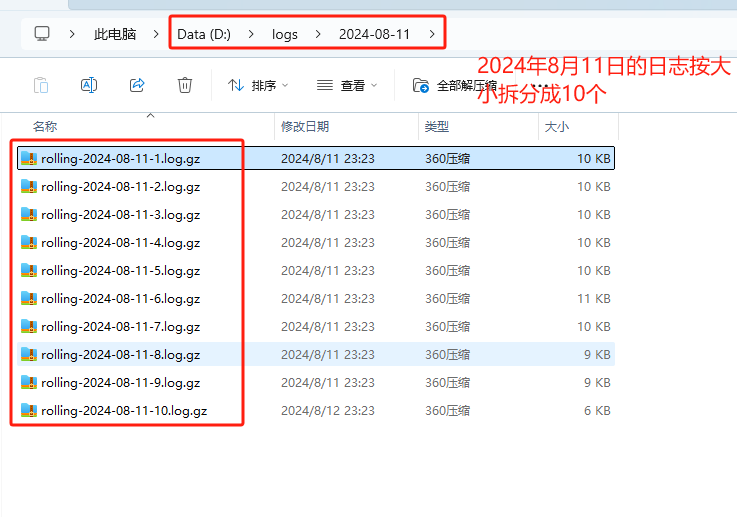Click the 全部解压缩 extract all button

tap(454, 85)
